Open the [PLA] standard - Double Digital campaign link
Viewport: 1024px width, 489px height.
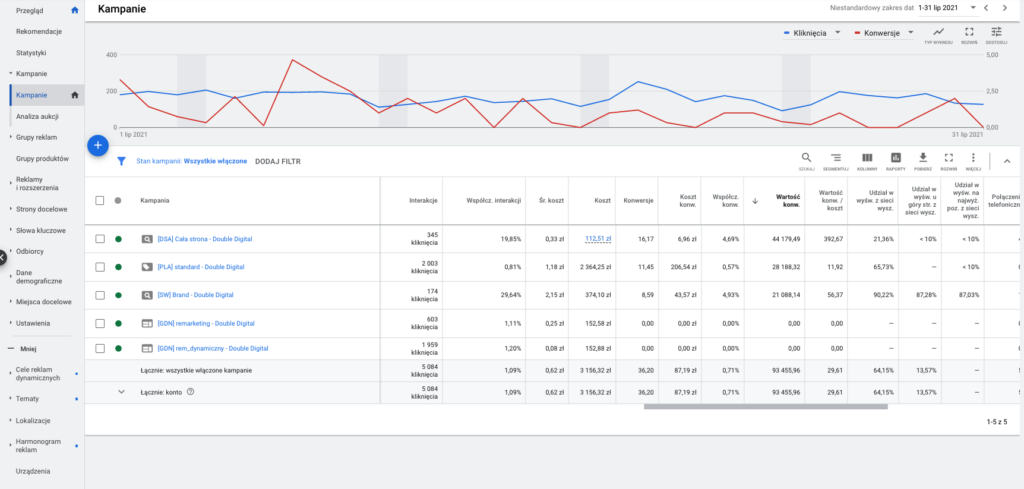[x=200, y=267]
